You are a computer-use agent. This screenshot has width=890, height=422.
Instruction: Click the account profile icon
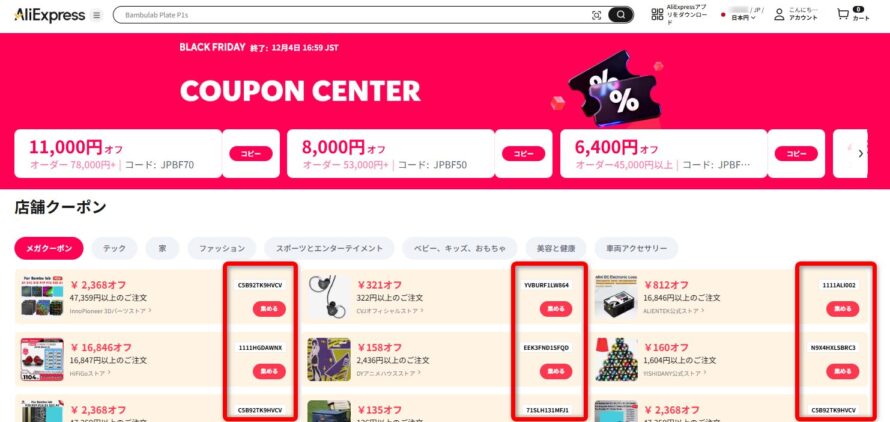779,14
